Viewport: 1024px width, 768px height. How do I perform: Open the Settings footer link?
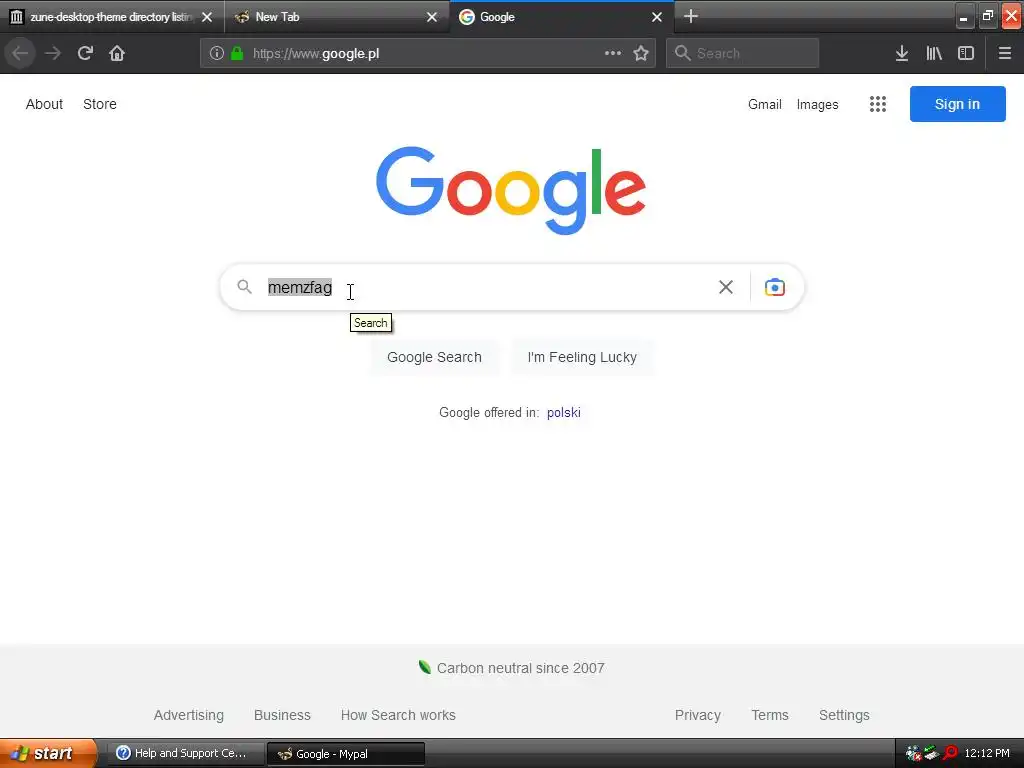click(x=844, y=715)
